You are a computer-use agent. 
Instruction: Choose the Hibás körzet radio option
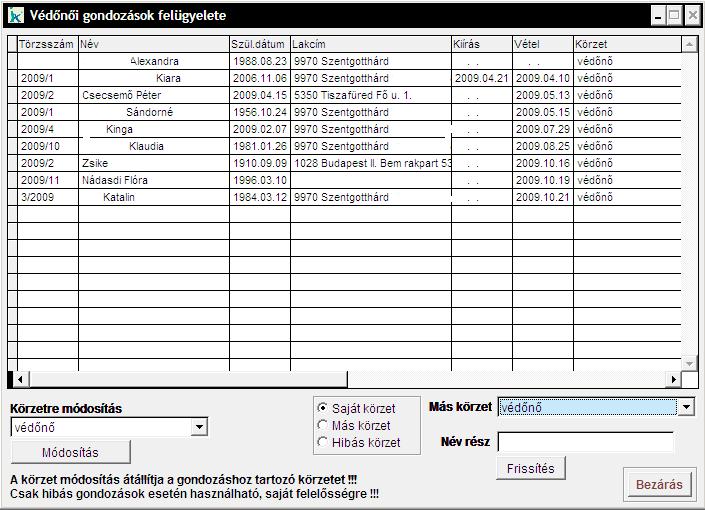tap(322, 442)
